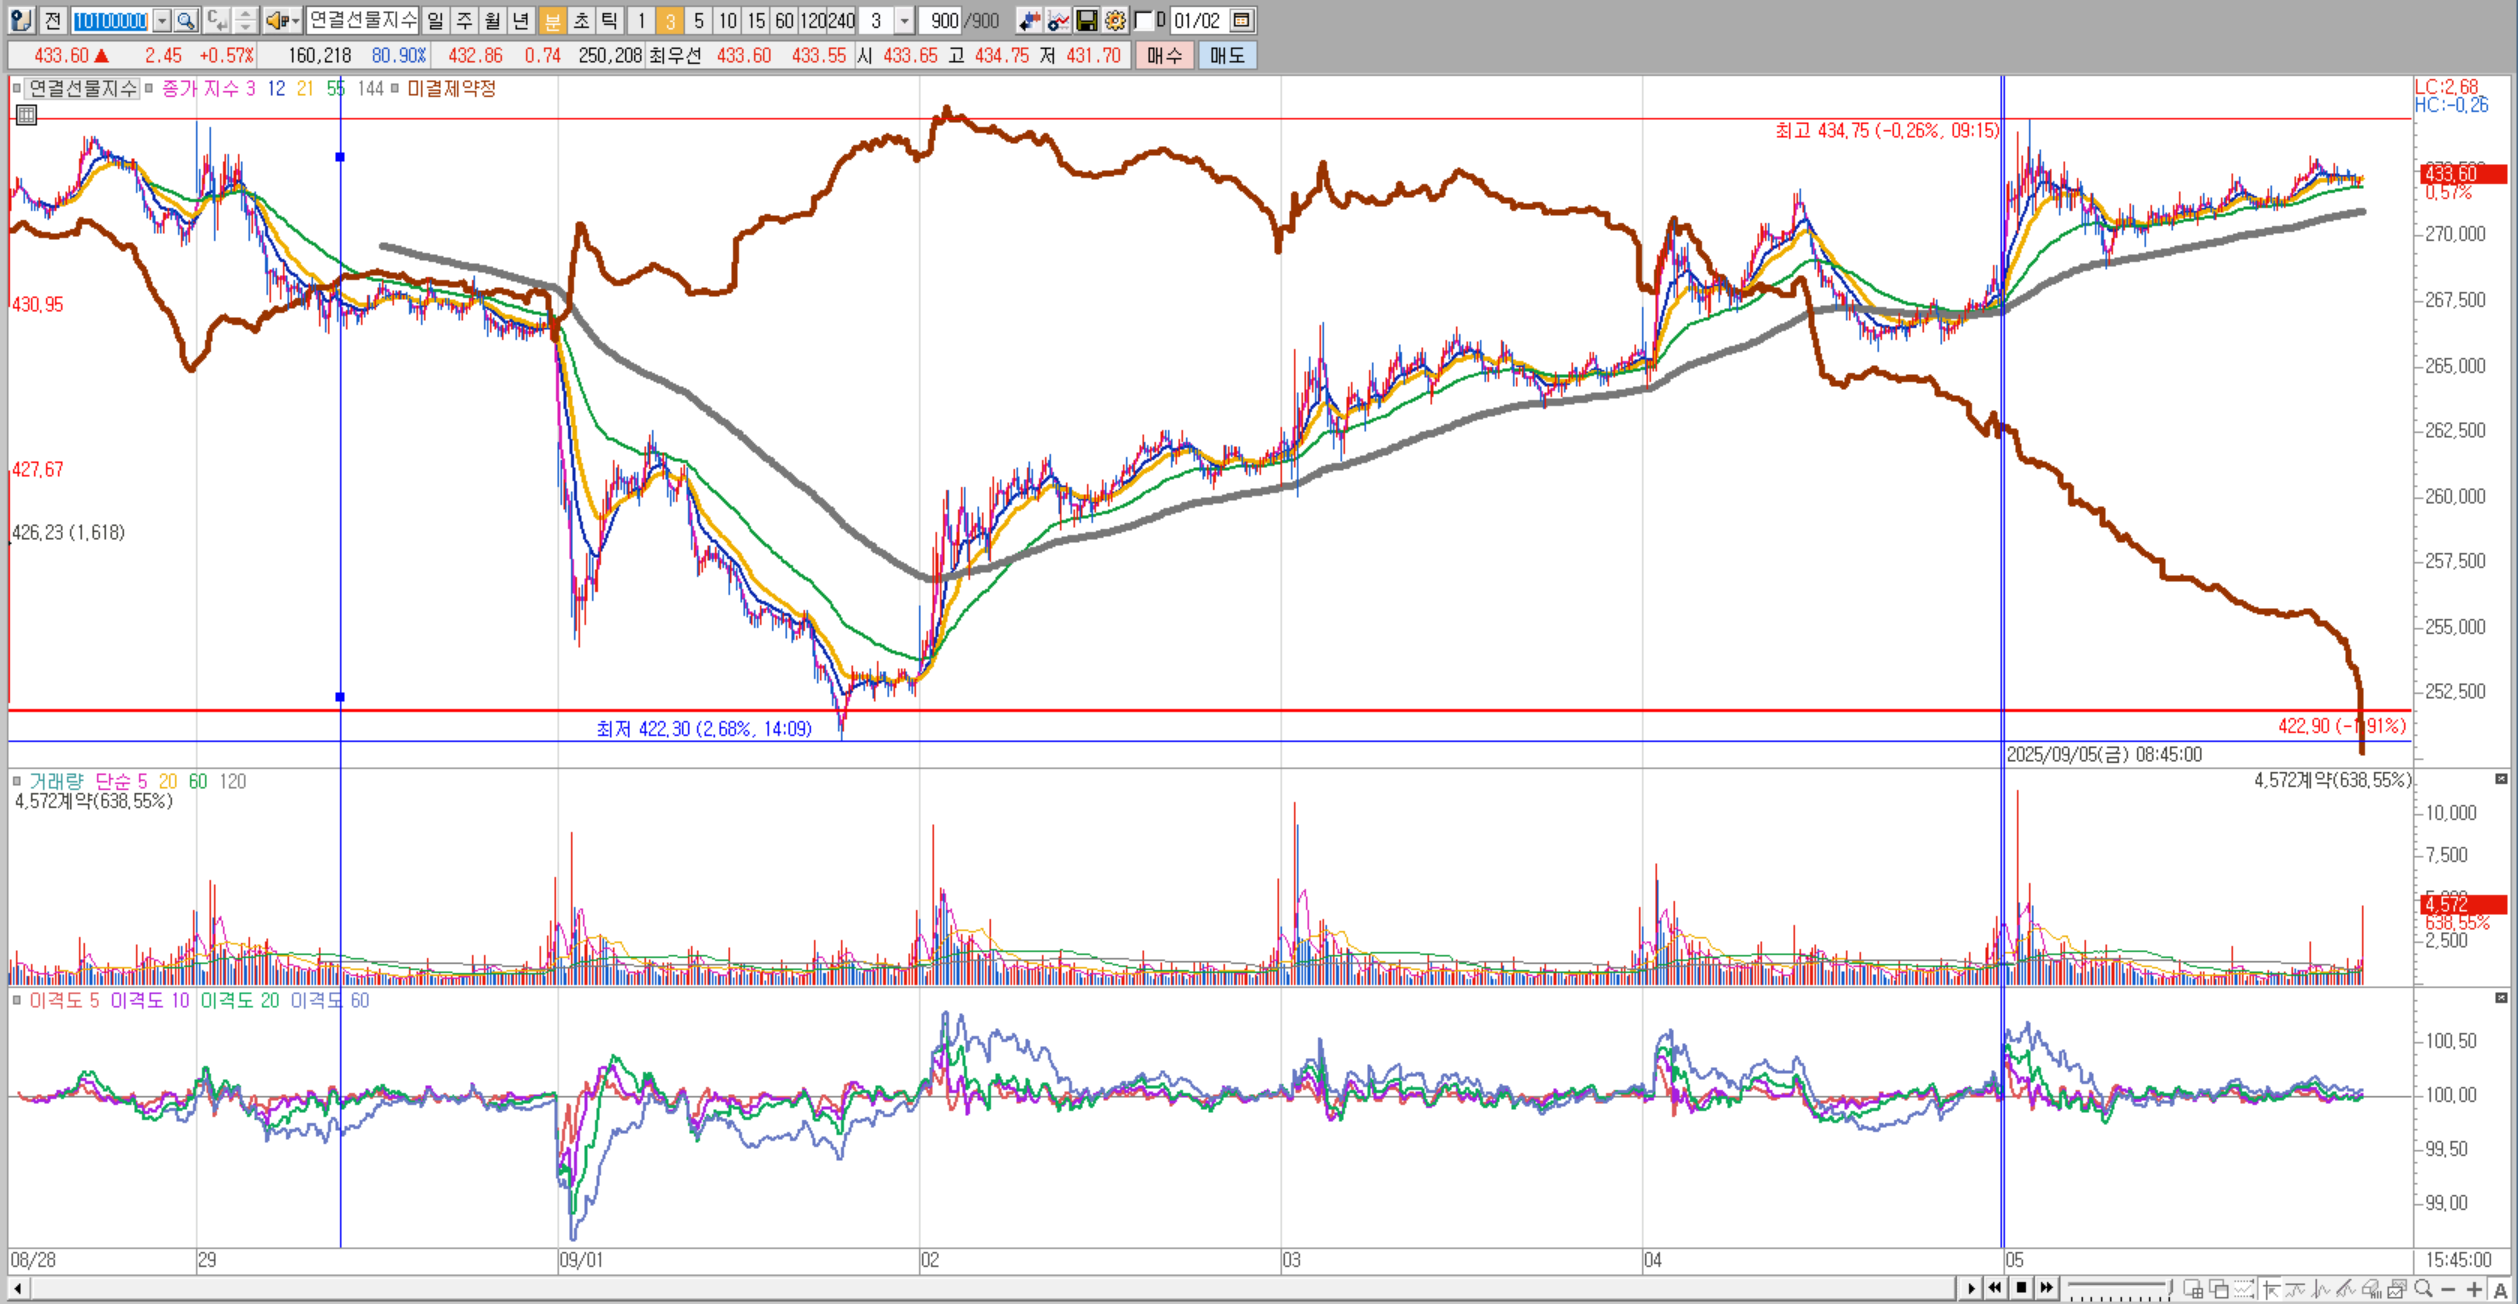Switch to the 일 daily period tab
The height and width of the screenshot is (1304, 2518).
click(435, 20)
